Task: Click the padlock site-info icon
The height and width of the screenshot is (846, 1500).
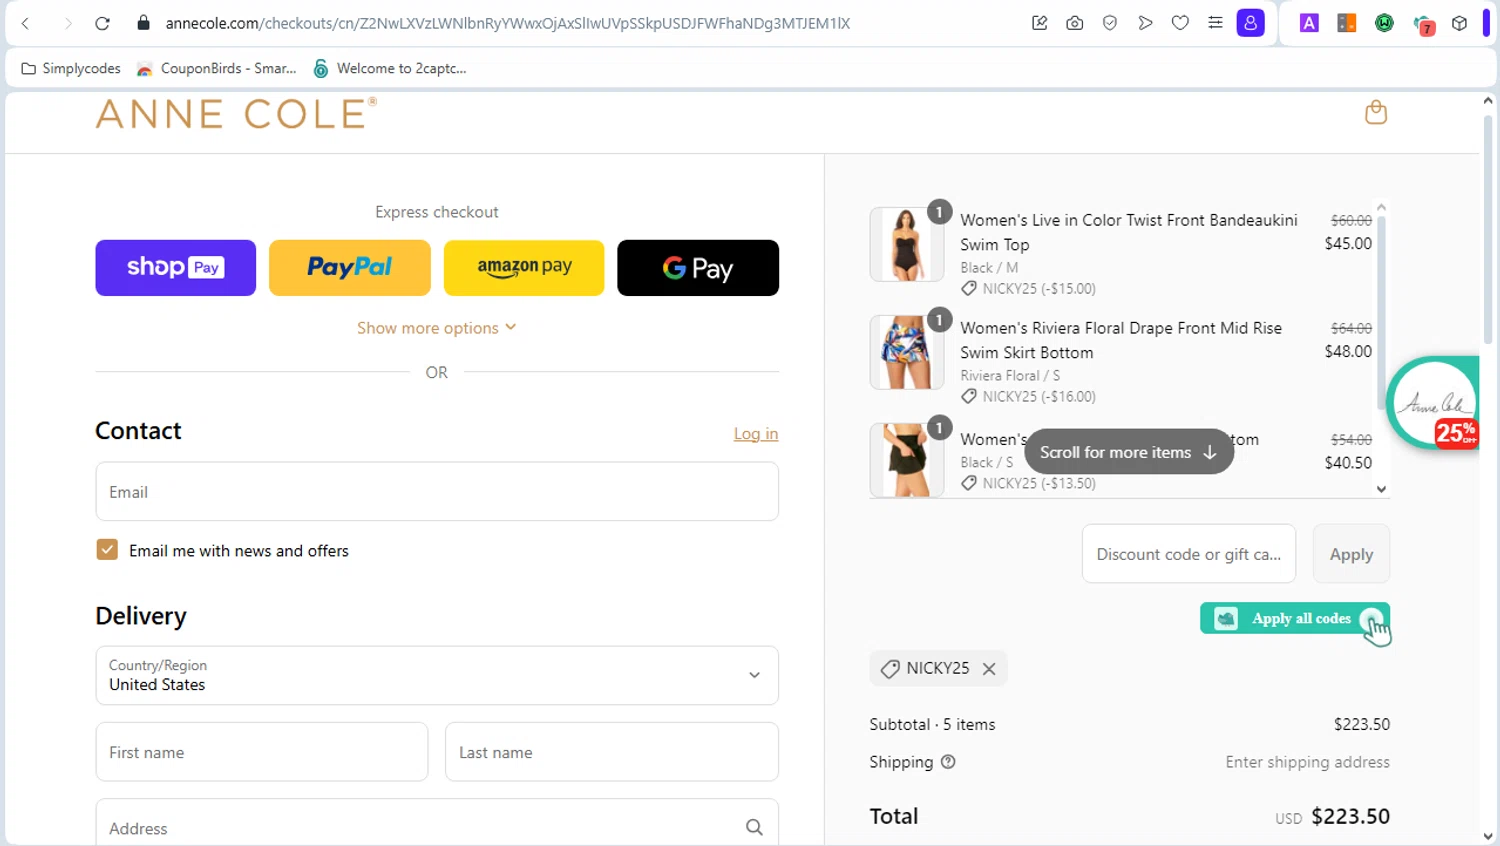Action: coord(143,23)
